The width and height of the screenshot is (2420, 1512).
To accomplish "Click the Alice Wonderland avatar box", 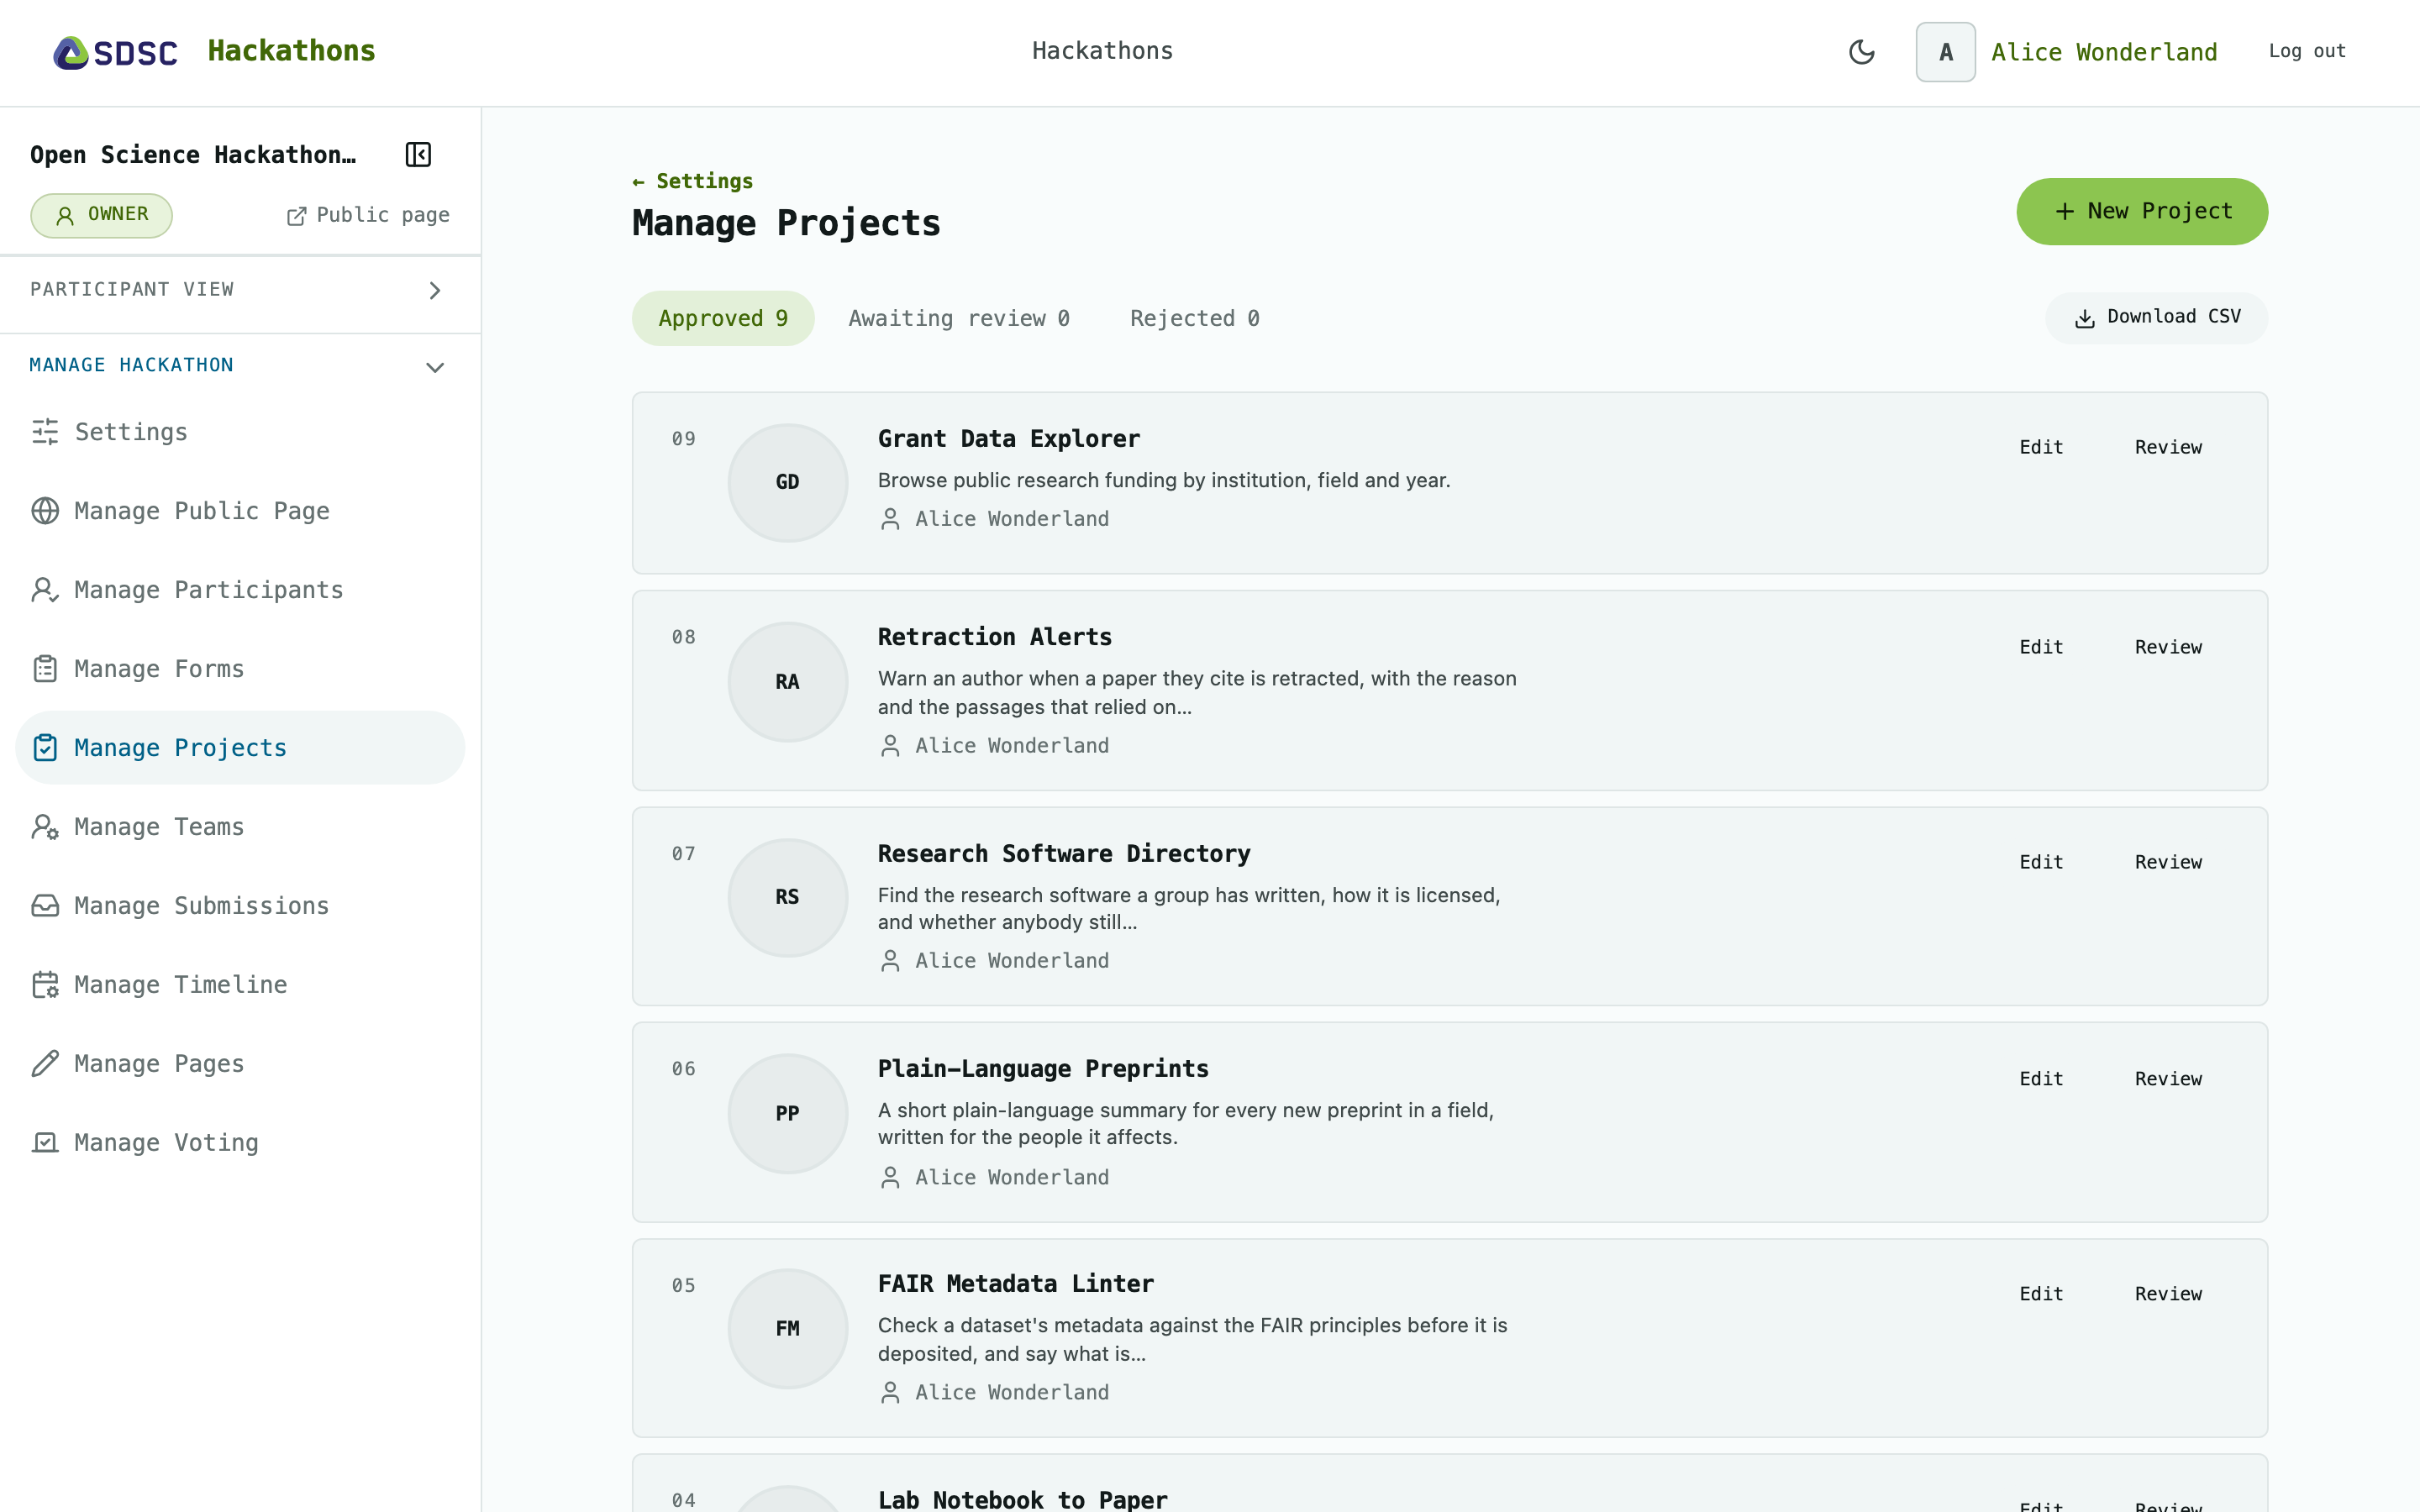I will [1945, 52].
